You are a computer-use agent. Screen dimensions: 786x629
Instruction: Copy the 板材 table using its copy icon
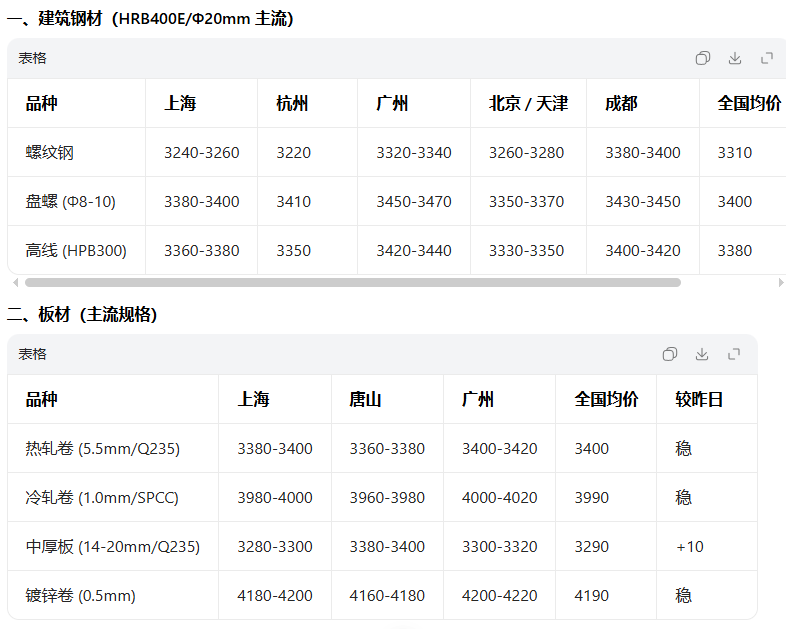tap(670, 354)
